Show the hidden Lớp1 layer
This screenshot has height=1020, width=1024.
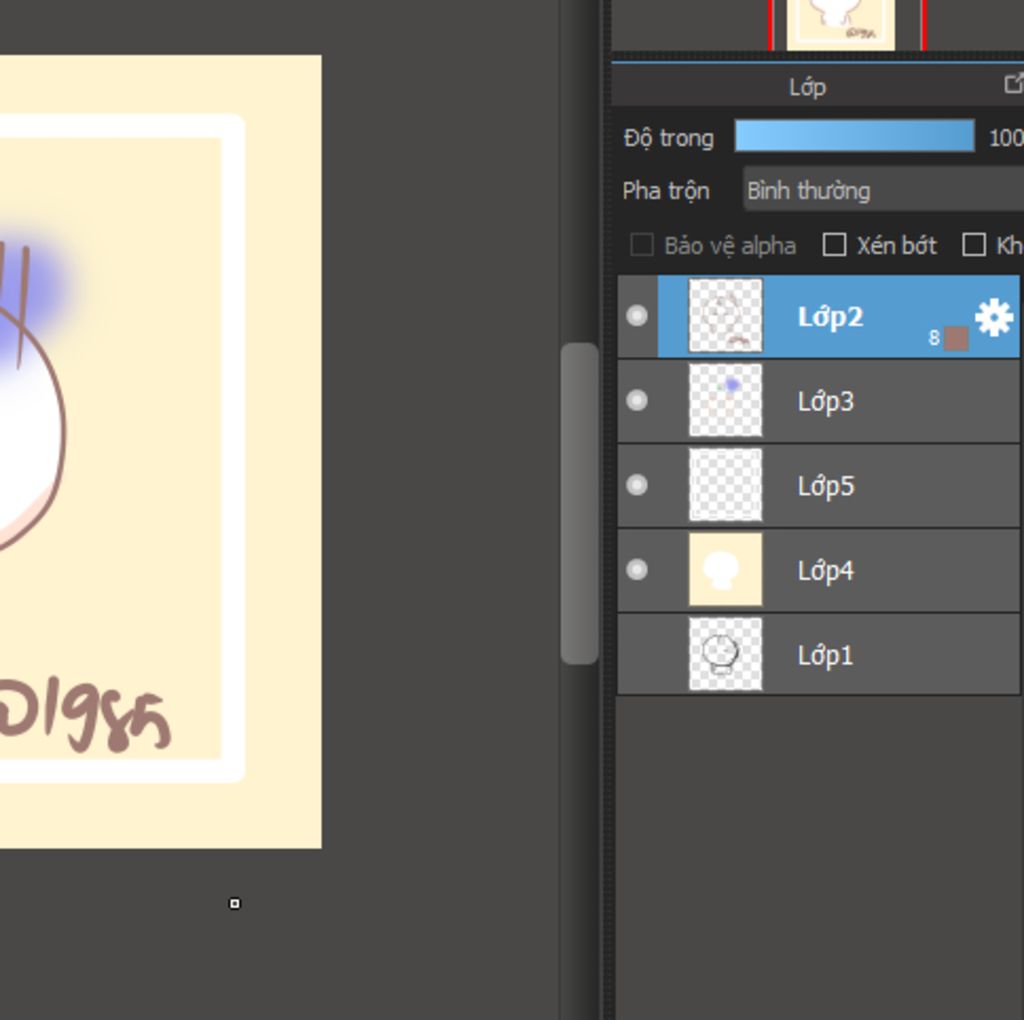(x=637, y=654)
